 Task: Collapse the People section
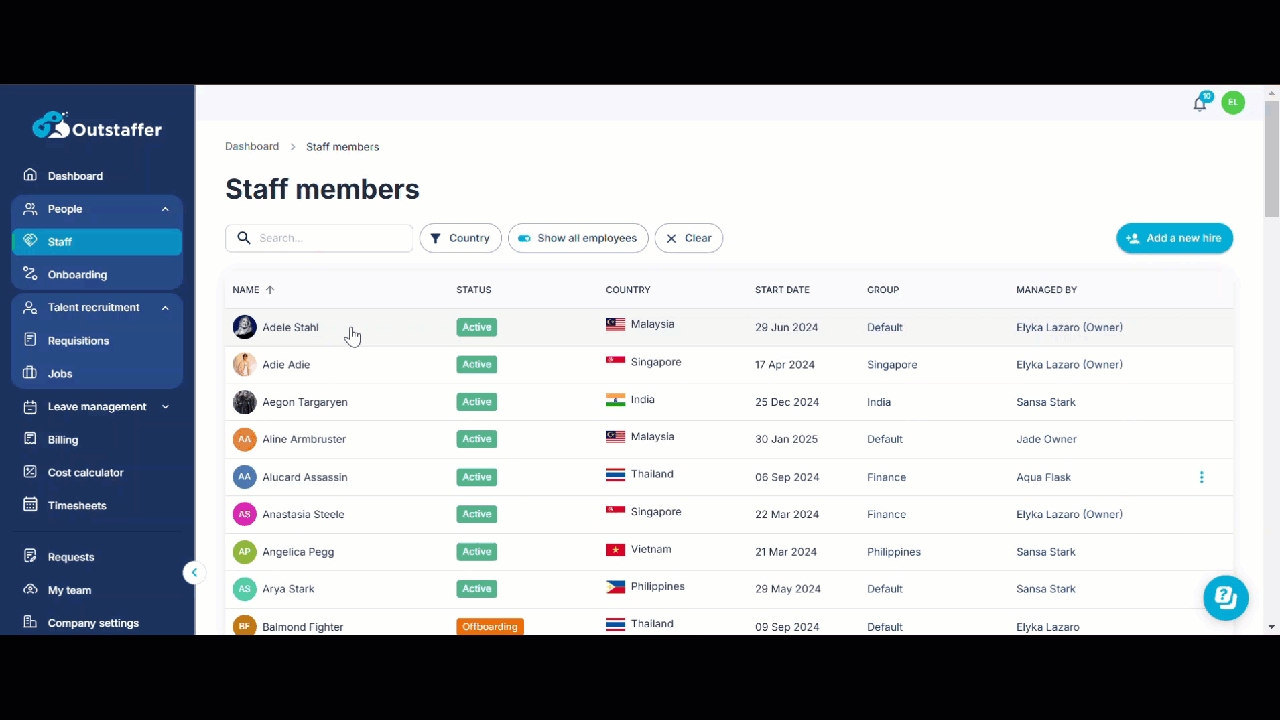[x=165, y=209]
